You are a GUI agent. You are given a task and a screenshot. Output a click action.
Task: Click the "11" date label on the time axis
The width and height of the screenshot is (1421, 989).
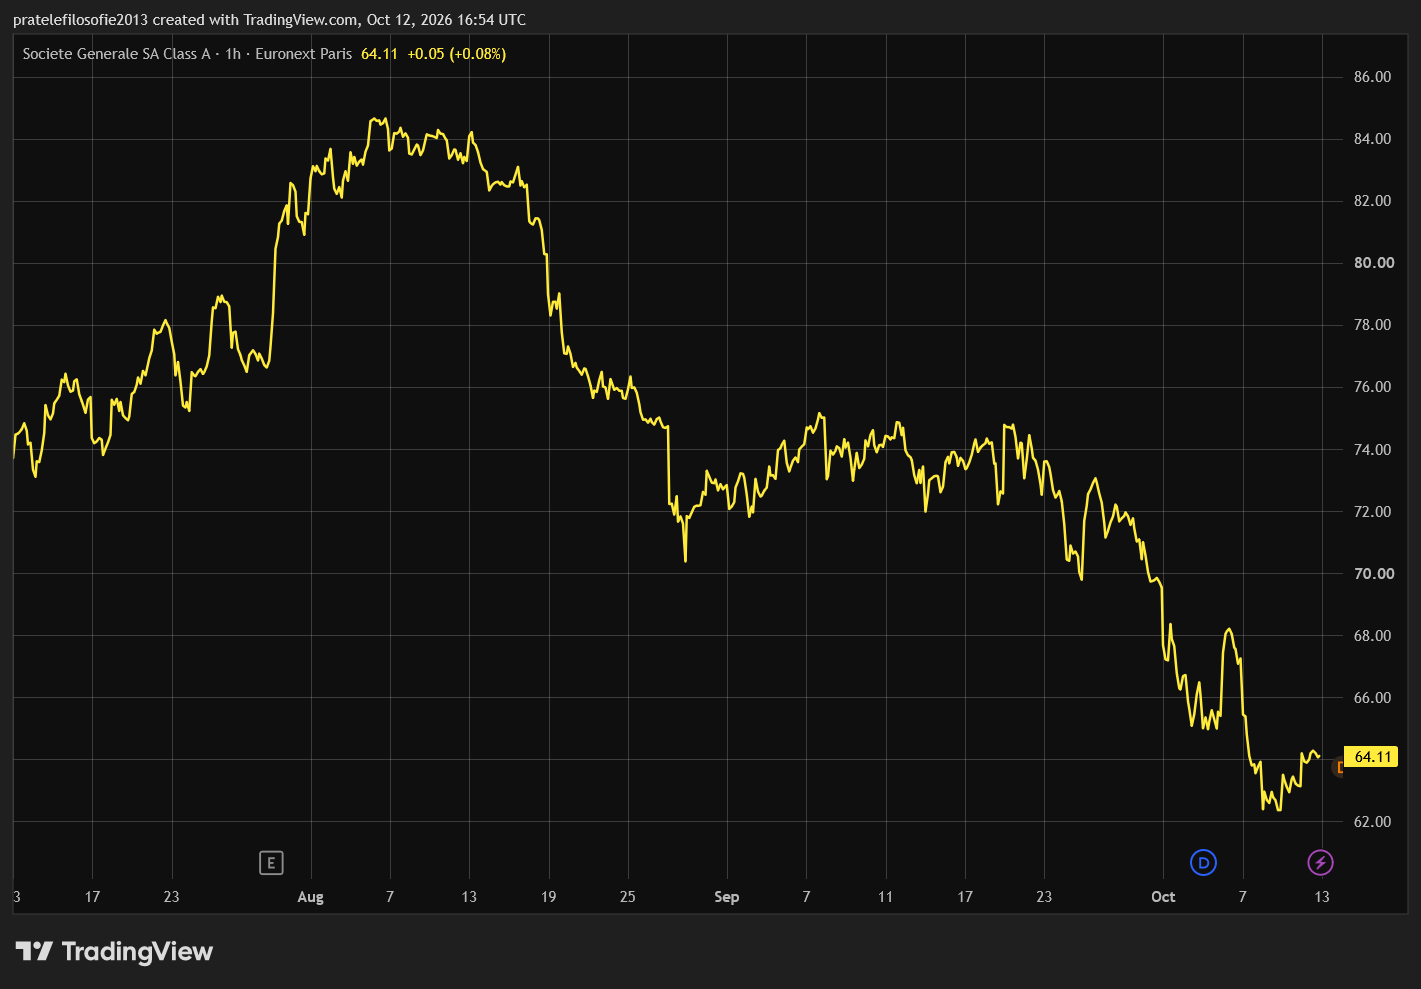coord(885,897)
